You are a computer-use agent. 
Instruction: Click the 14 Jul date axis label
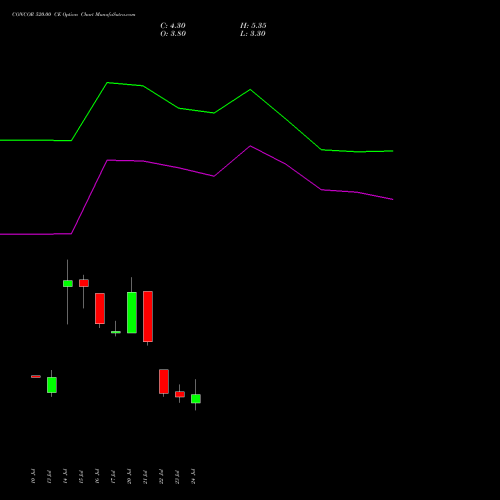65,476
